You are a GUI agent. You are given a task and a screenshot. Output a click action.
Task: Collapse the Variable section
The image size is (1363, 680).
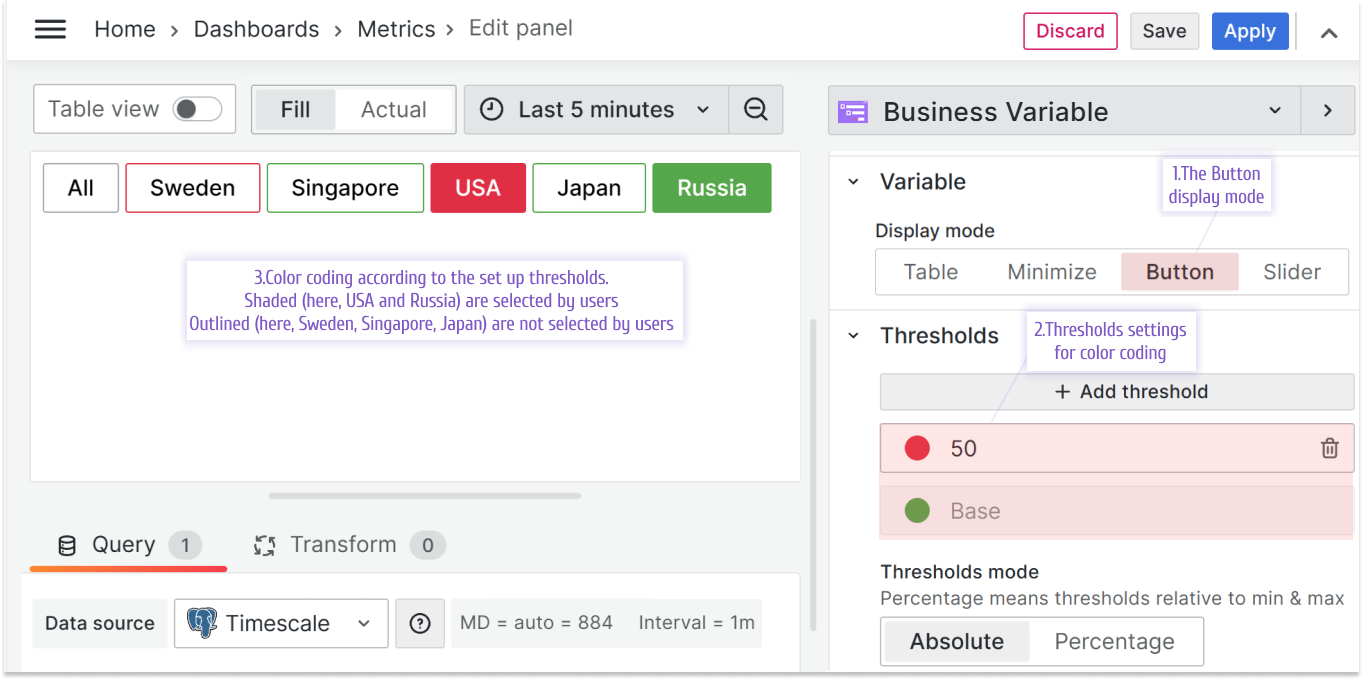tap(852, 181)
